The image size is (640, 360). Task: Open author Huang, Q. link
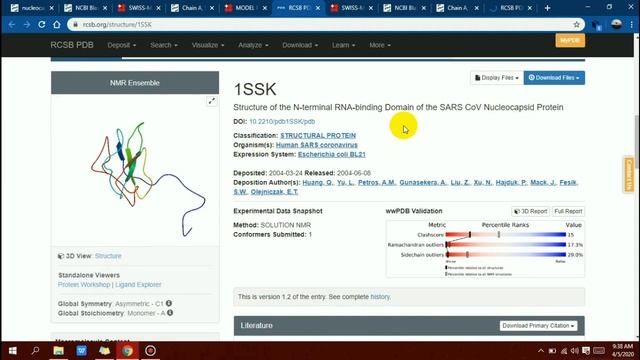[x=318, y=182]
